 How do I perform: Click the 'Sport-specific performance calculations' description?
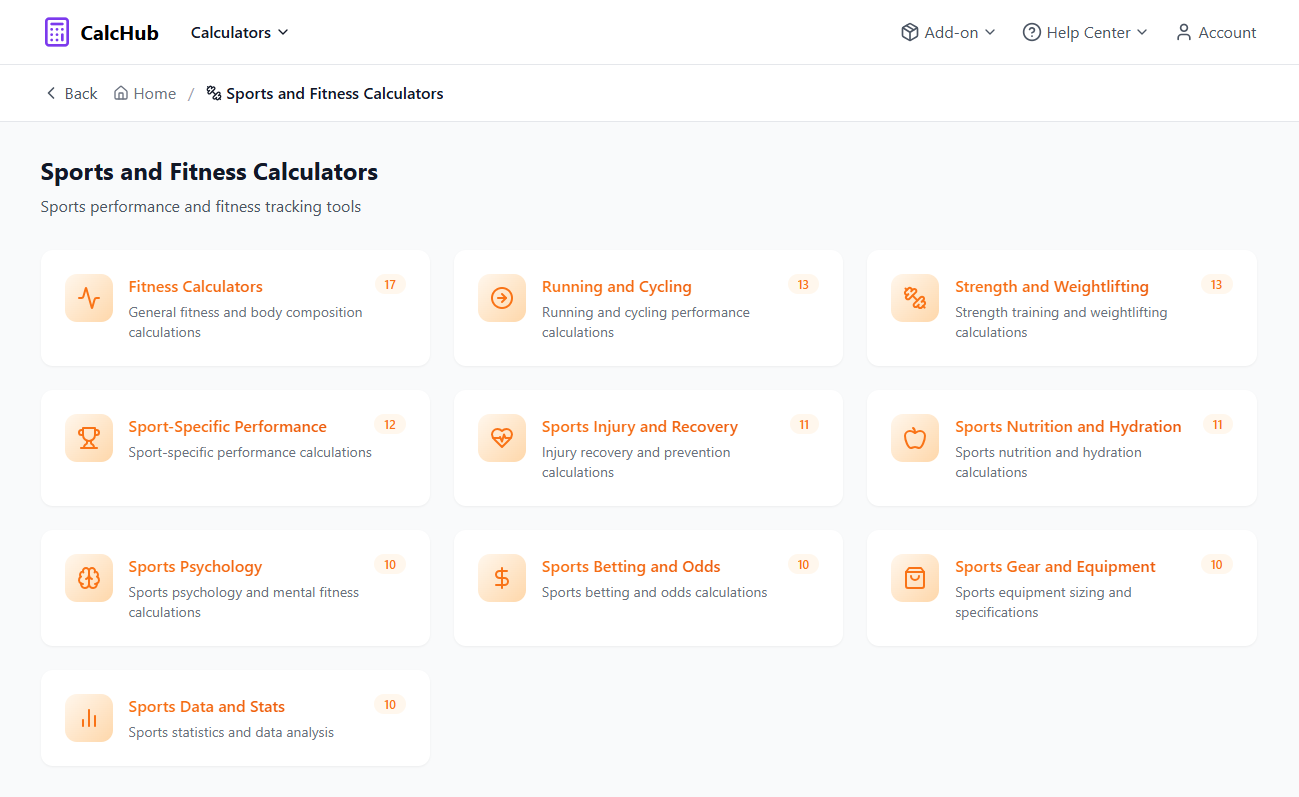pyautogui.click(x=250, y=453)
